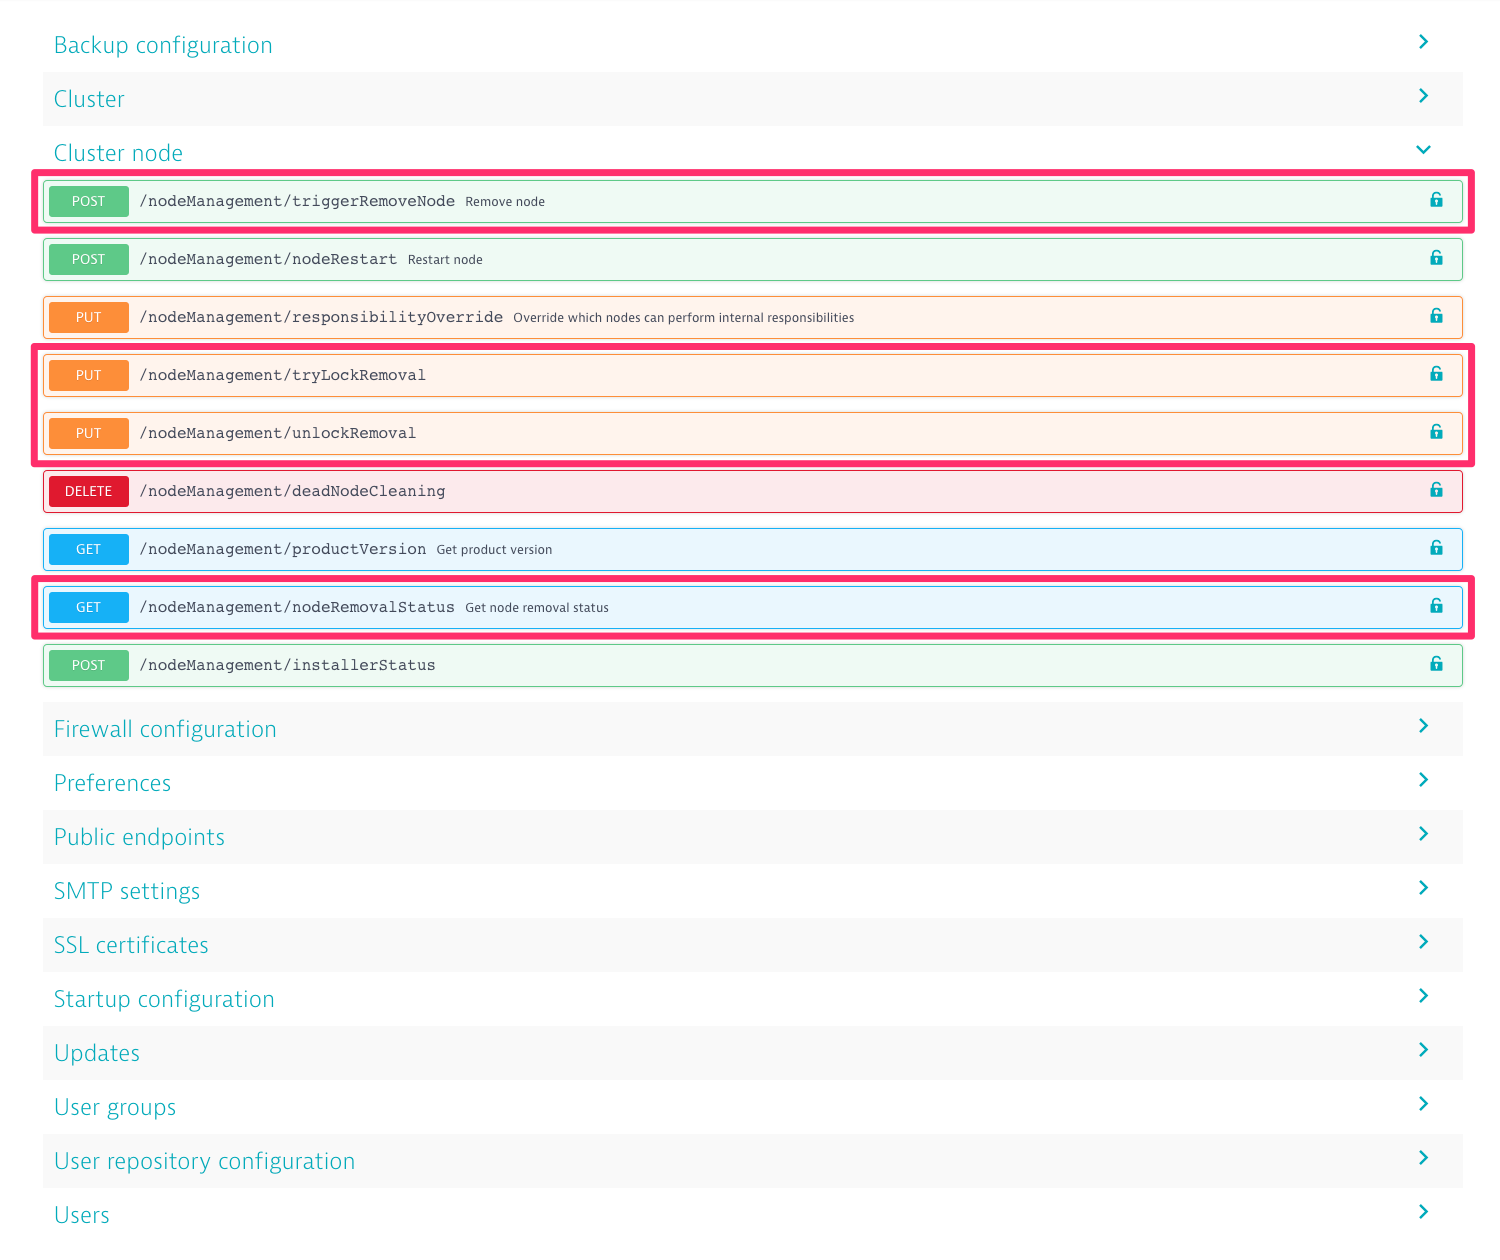Expand SMTP settings chevron
1500x1260 pixels.
click(1423, 888)
